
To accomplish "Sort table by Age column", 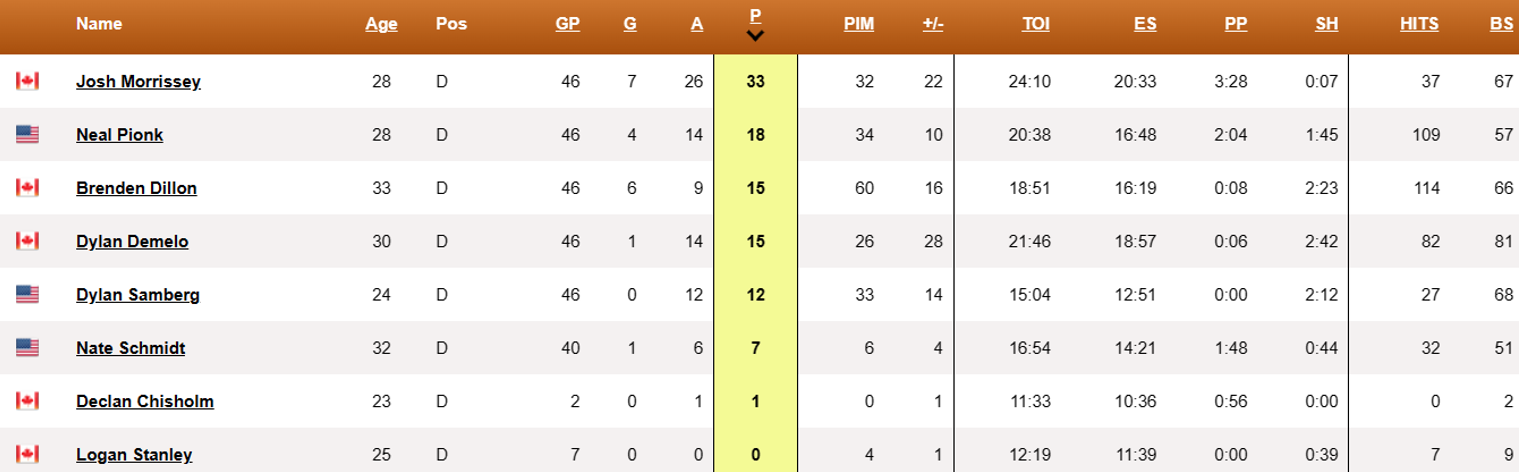I will click(381, 24).
